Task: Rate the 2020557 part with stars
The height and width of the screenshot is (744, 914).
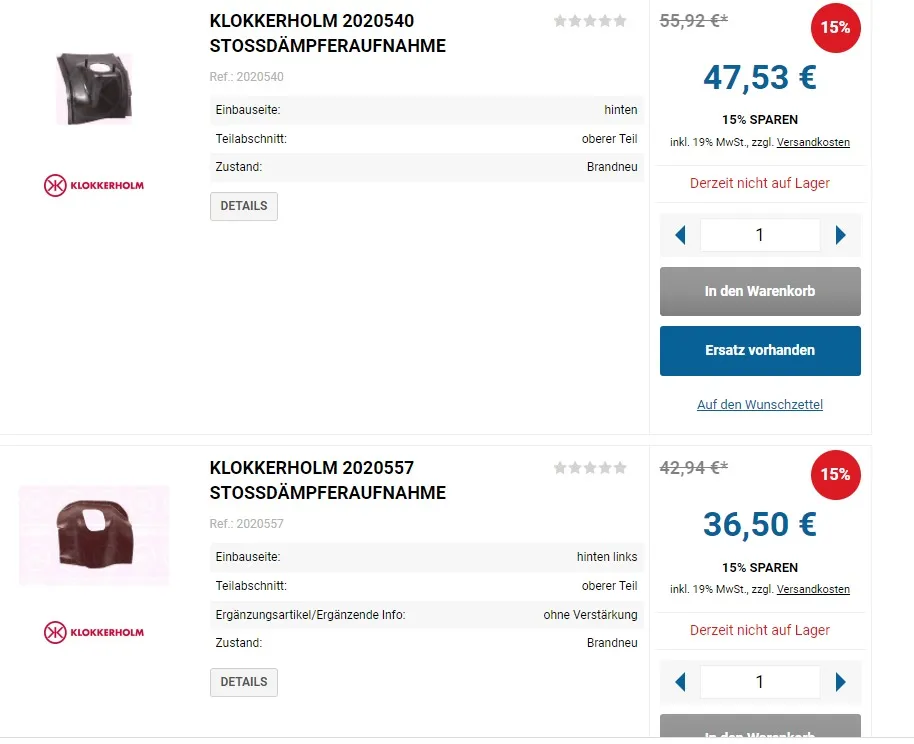Action: pyautogui.click(x=590, y=468)
